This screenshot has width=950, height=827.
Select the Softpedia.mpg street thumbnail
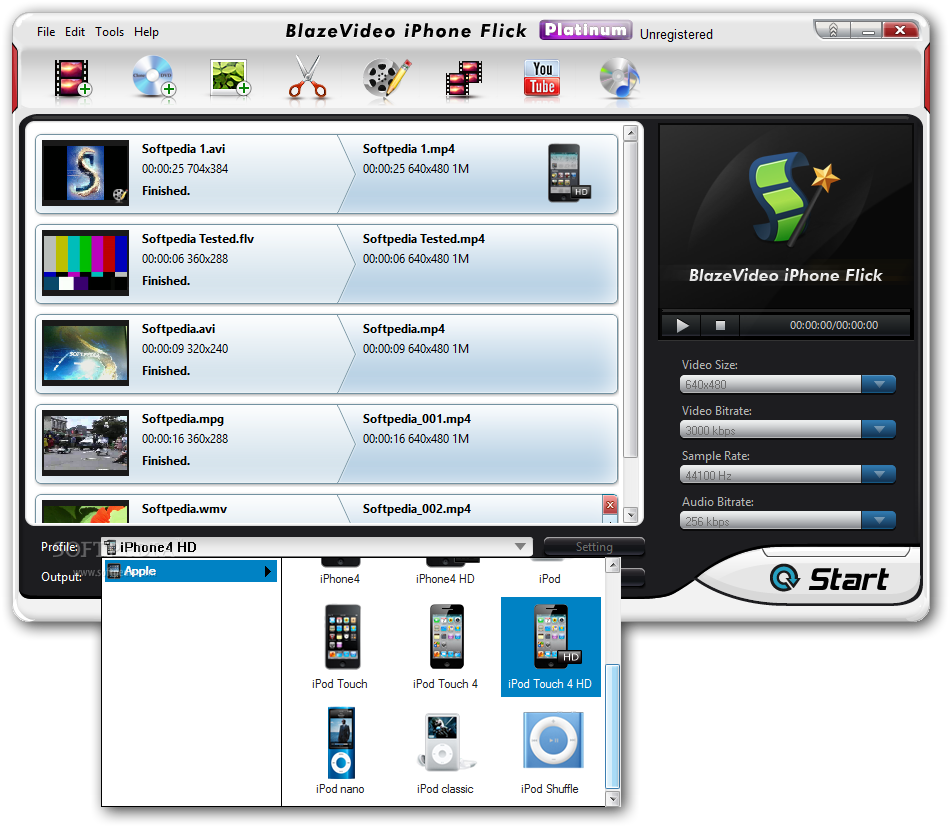(x=85, y=443)
